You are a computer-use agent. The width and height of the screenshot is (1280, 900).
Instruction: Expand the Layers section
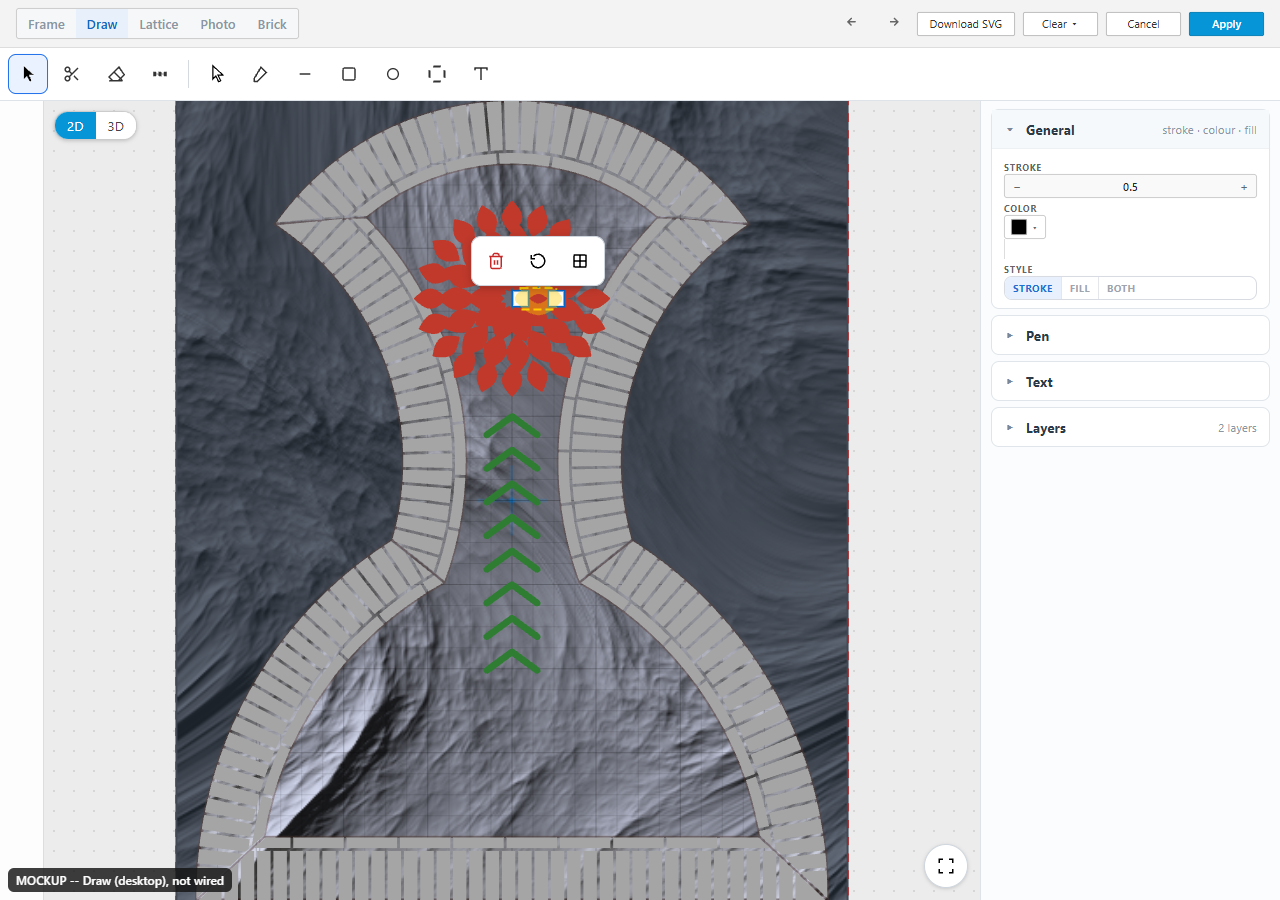pyautogui.click(x=1130, y=428)
